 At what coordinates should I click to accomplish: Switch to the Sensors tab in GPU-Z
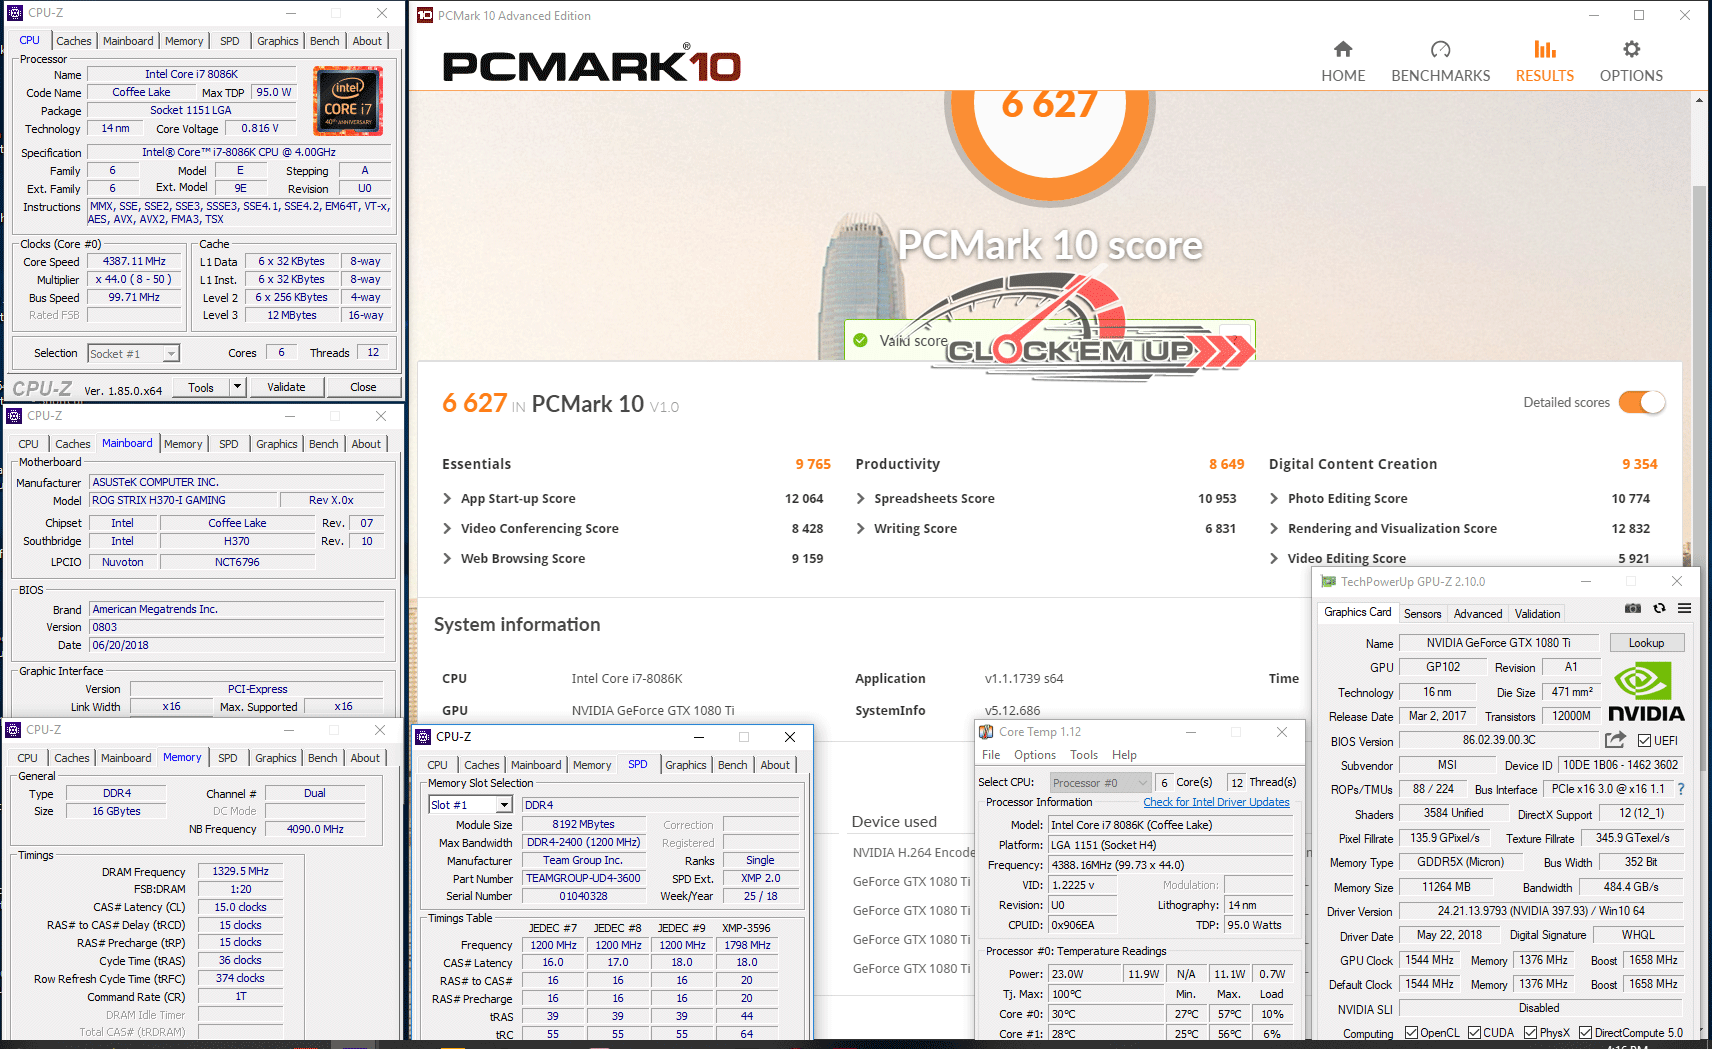(x=1422, y=614)
